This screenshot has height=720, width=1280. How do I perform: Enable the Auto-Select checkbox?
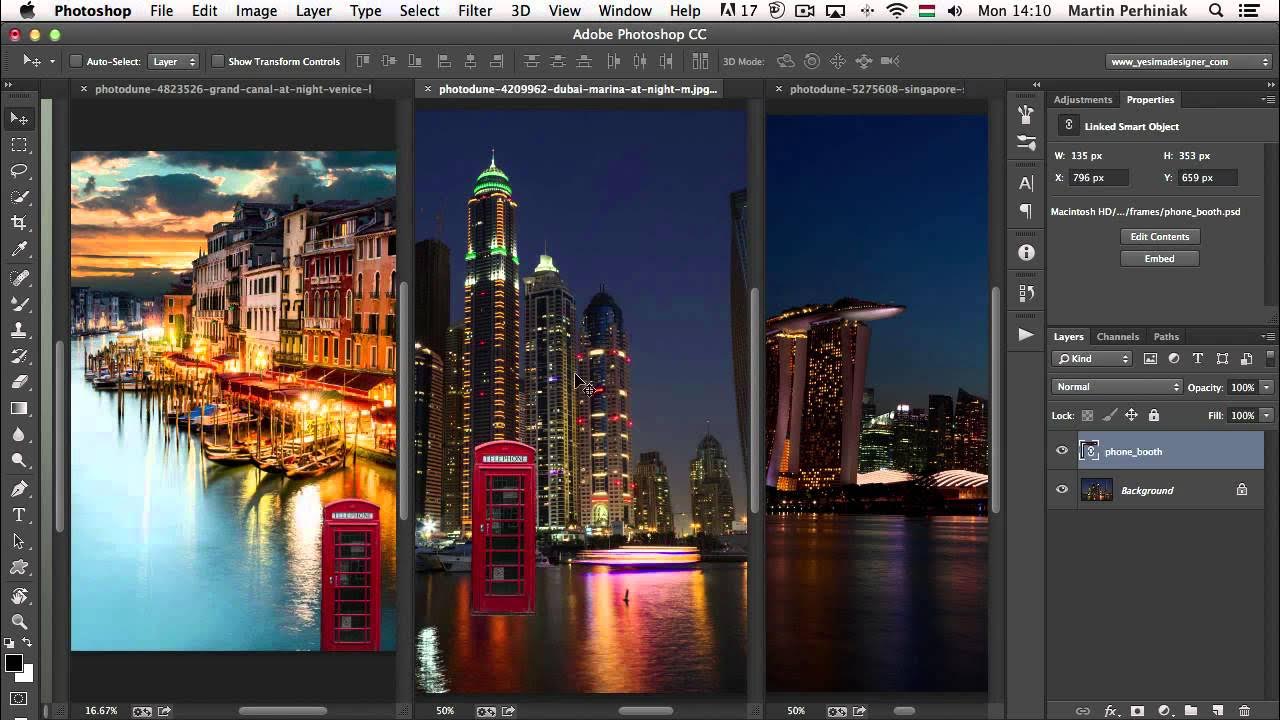pyautogui.click(x=75, y=61)
